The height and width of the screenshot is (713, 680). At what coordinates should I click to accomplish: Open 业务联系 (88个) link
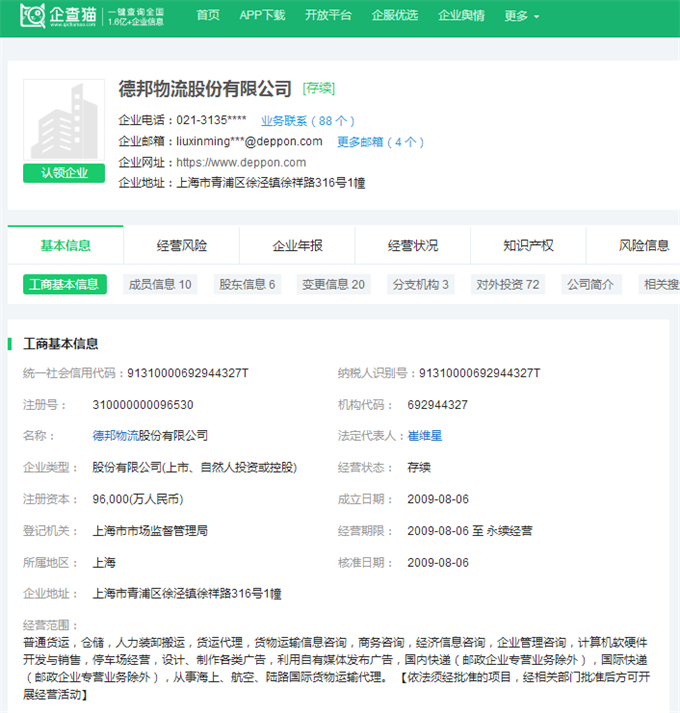tap(307, 121)
